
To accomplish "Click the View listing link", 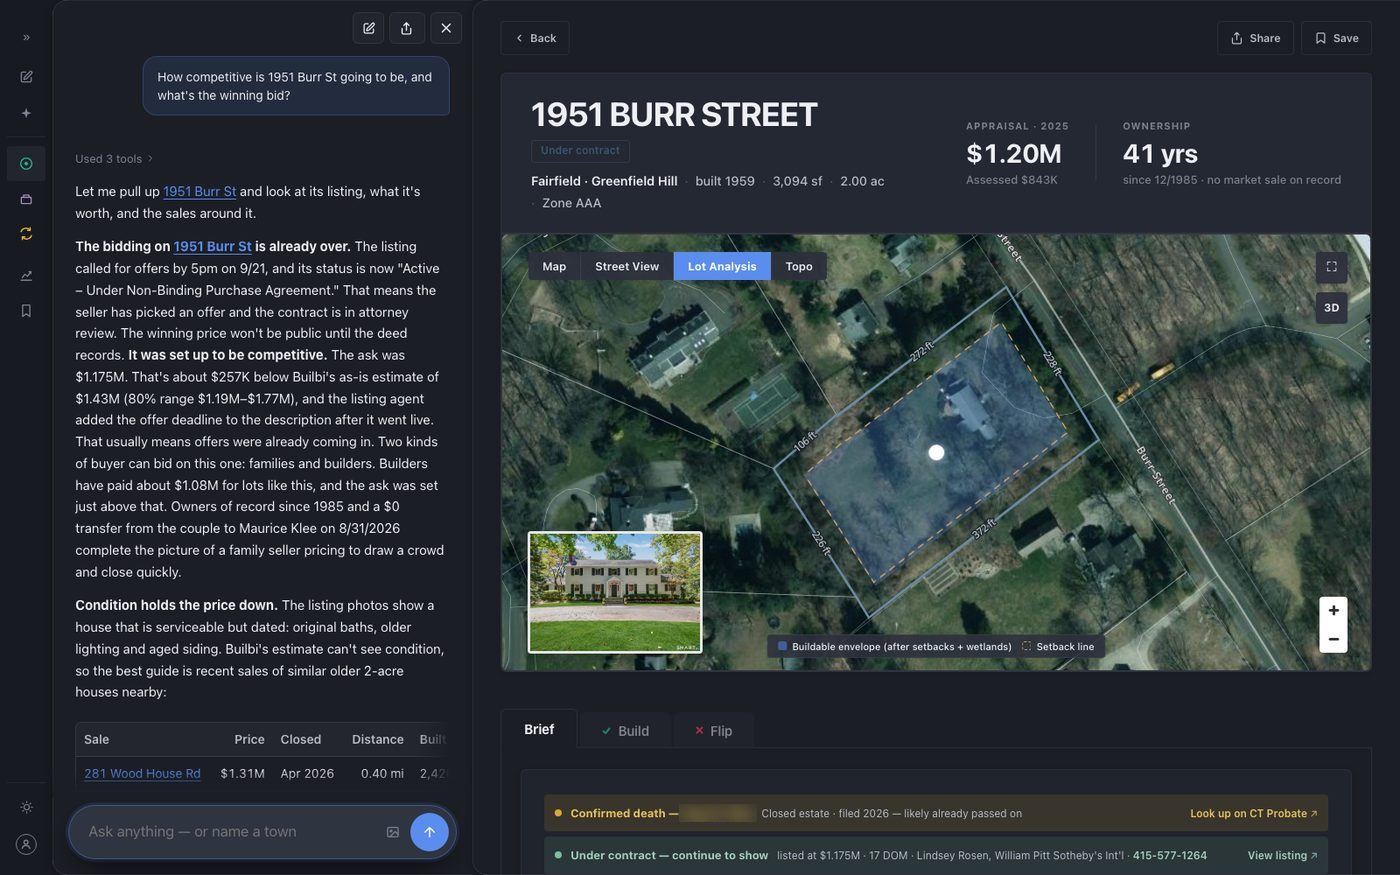I will click(x=1282, y=855).
